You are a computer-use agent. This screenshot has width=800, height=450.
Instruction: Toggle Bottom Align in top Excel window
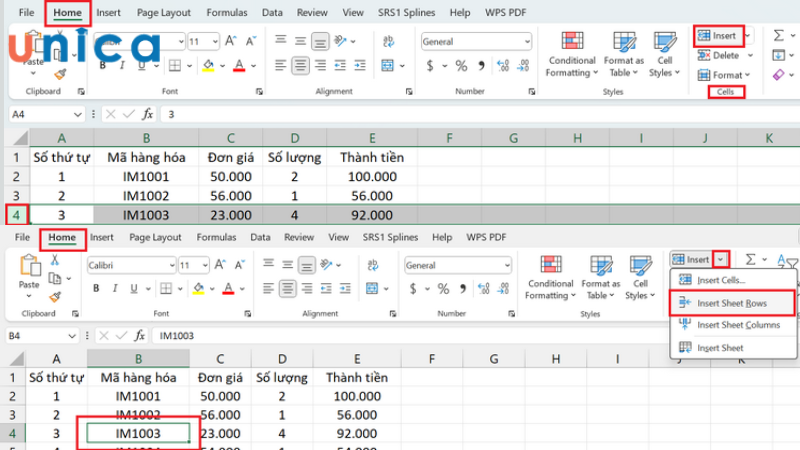click(320, 41)
